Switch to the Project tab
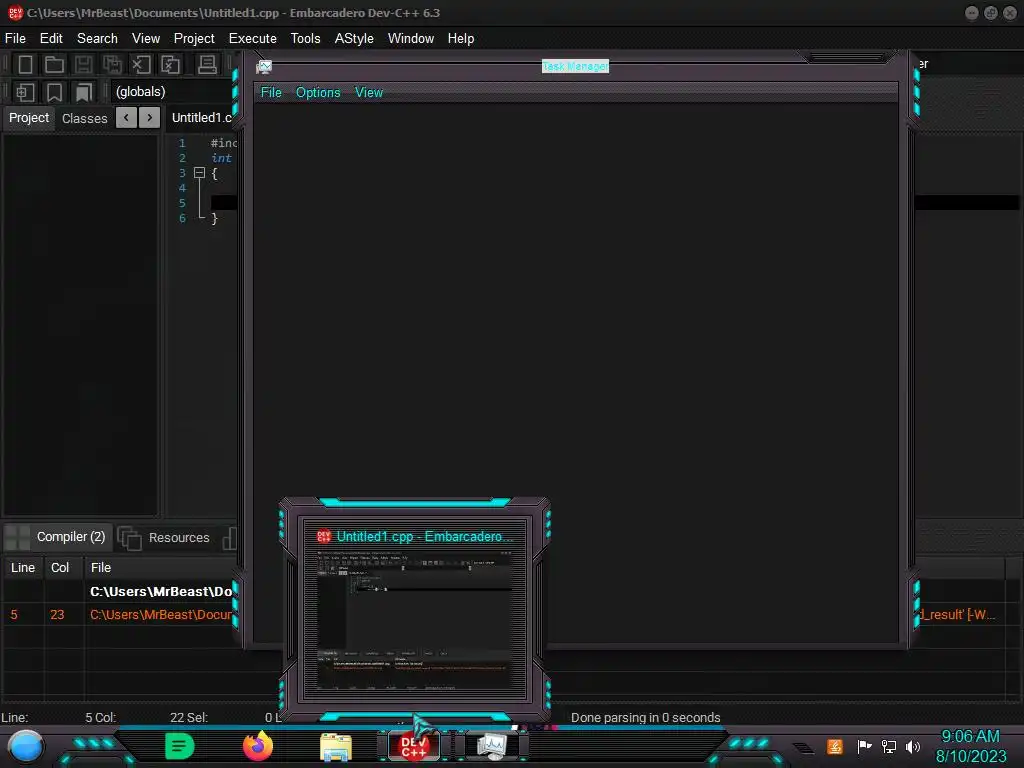 coord(29,118)
